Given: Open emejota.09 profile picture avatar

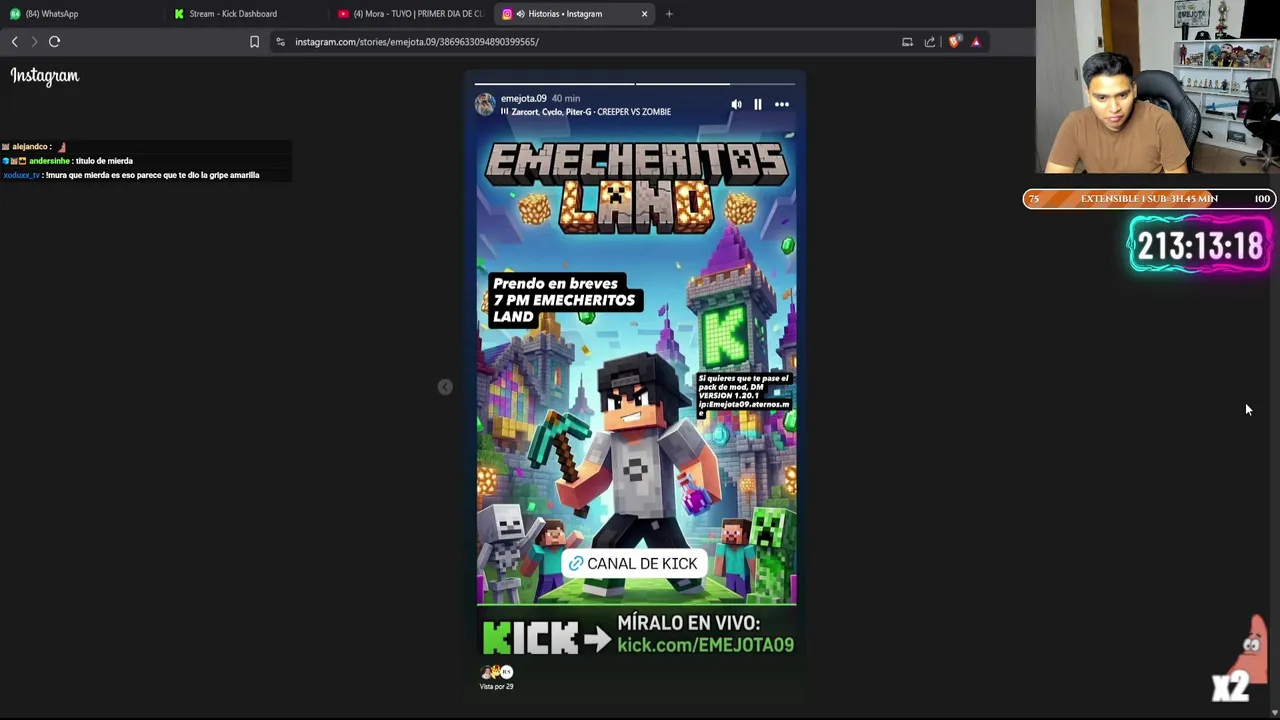Looking at the screenshot, I should (485, 104).
